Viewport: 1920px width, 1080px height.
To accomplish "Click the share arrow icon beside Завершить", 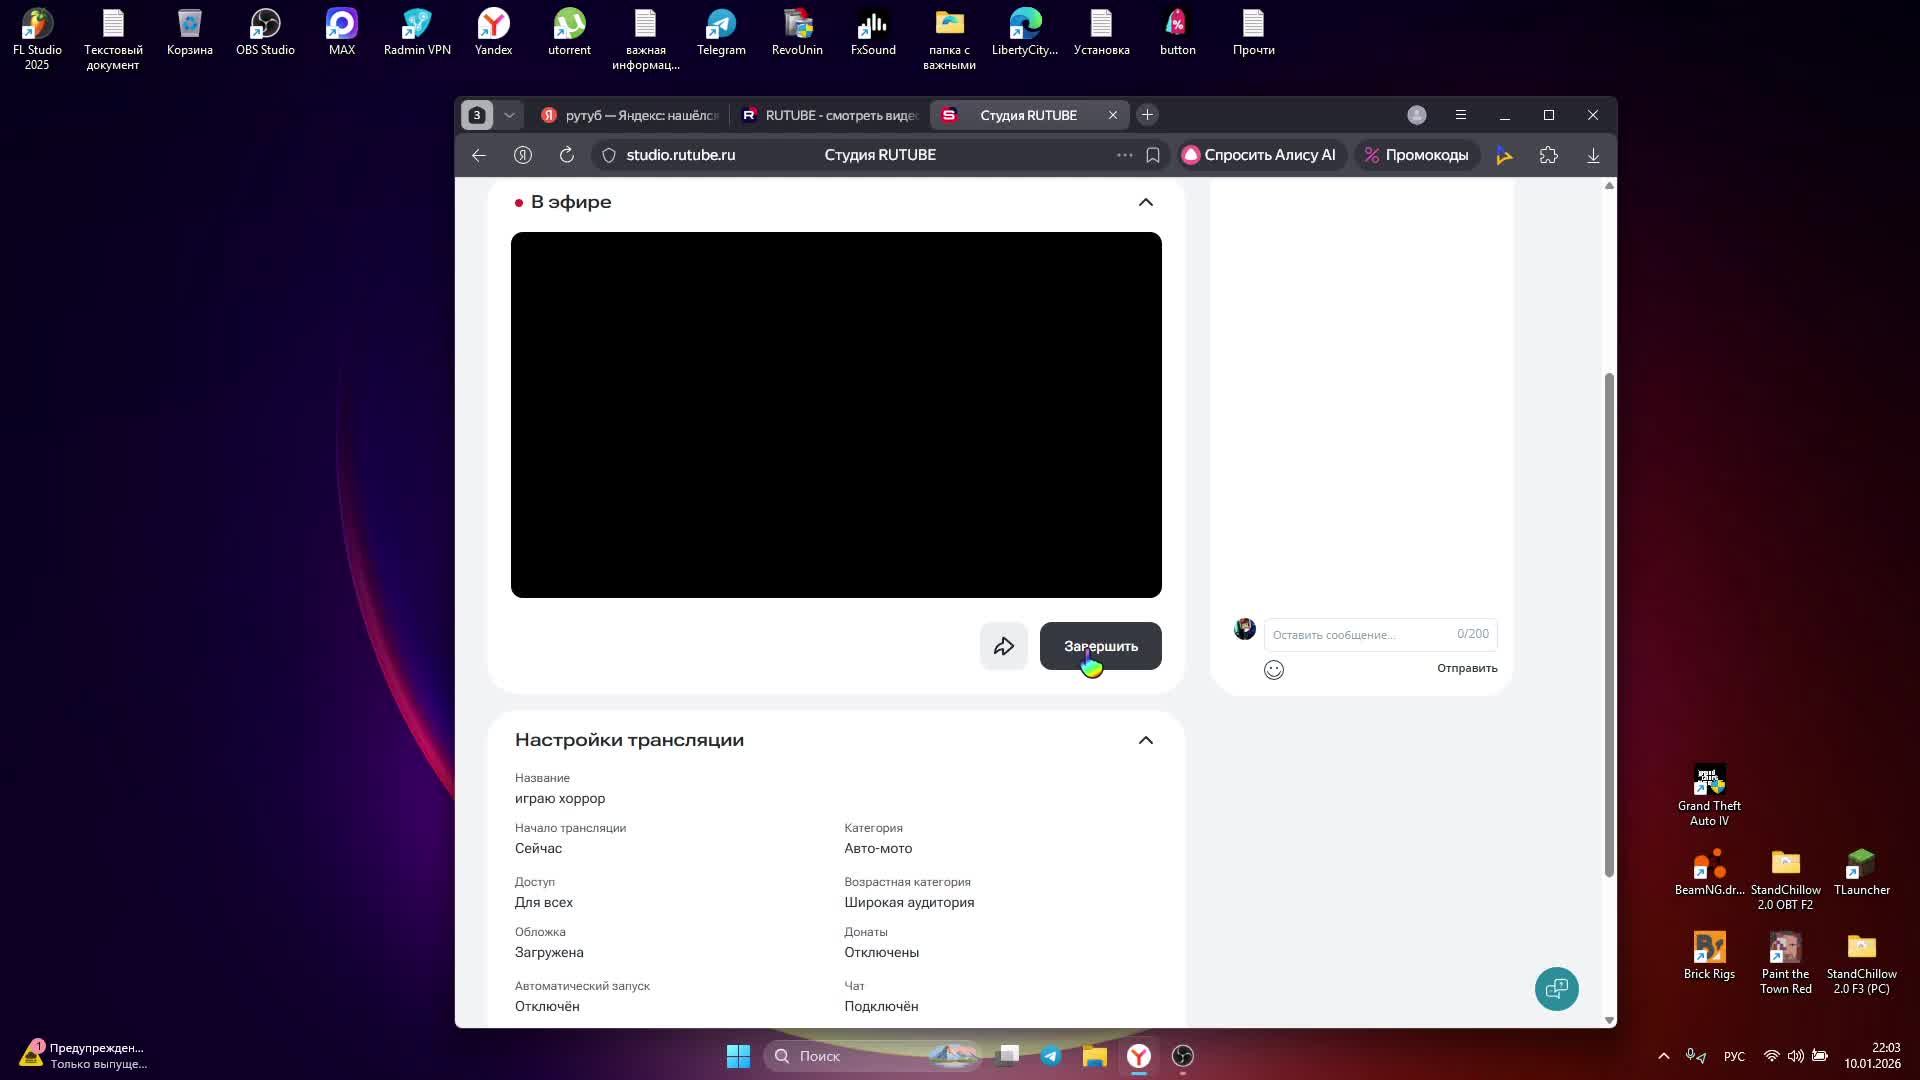I will 1003,647.
